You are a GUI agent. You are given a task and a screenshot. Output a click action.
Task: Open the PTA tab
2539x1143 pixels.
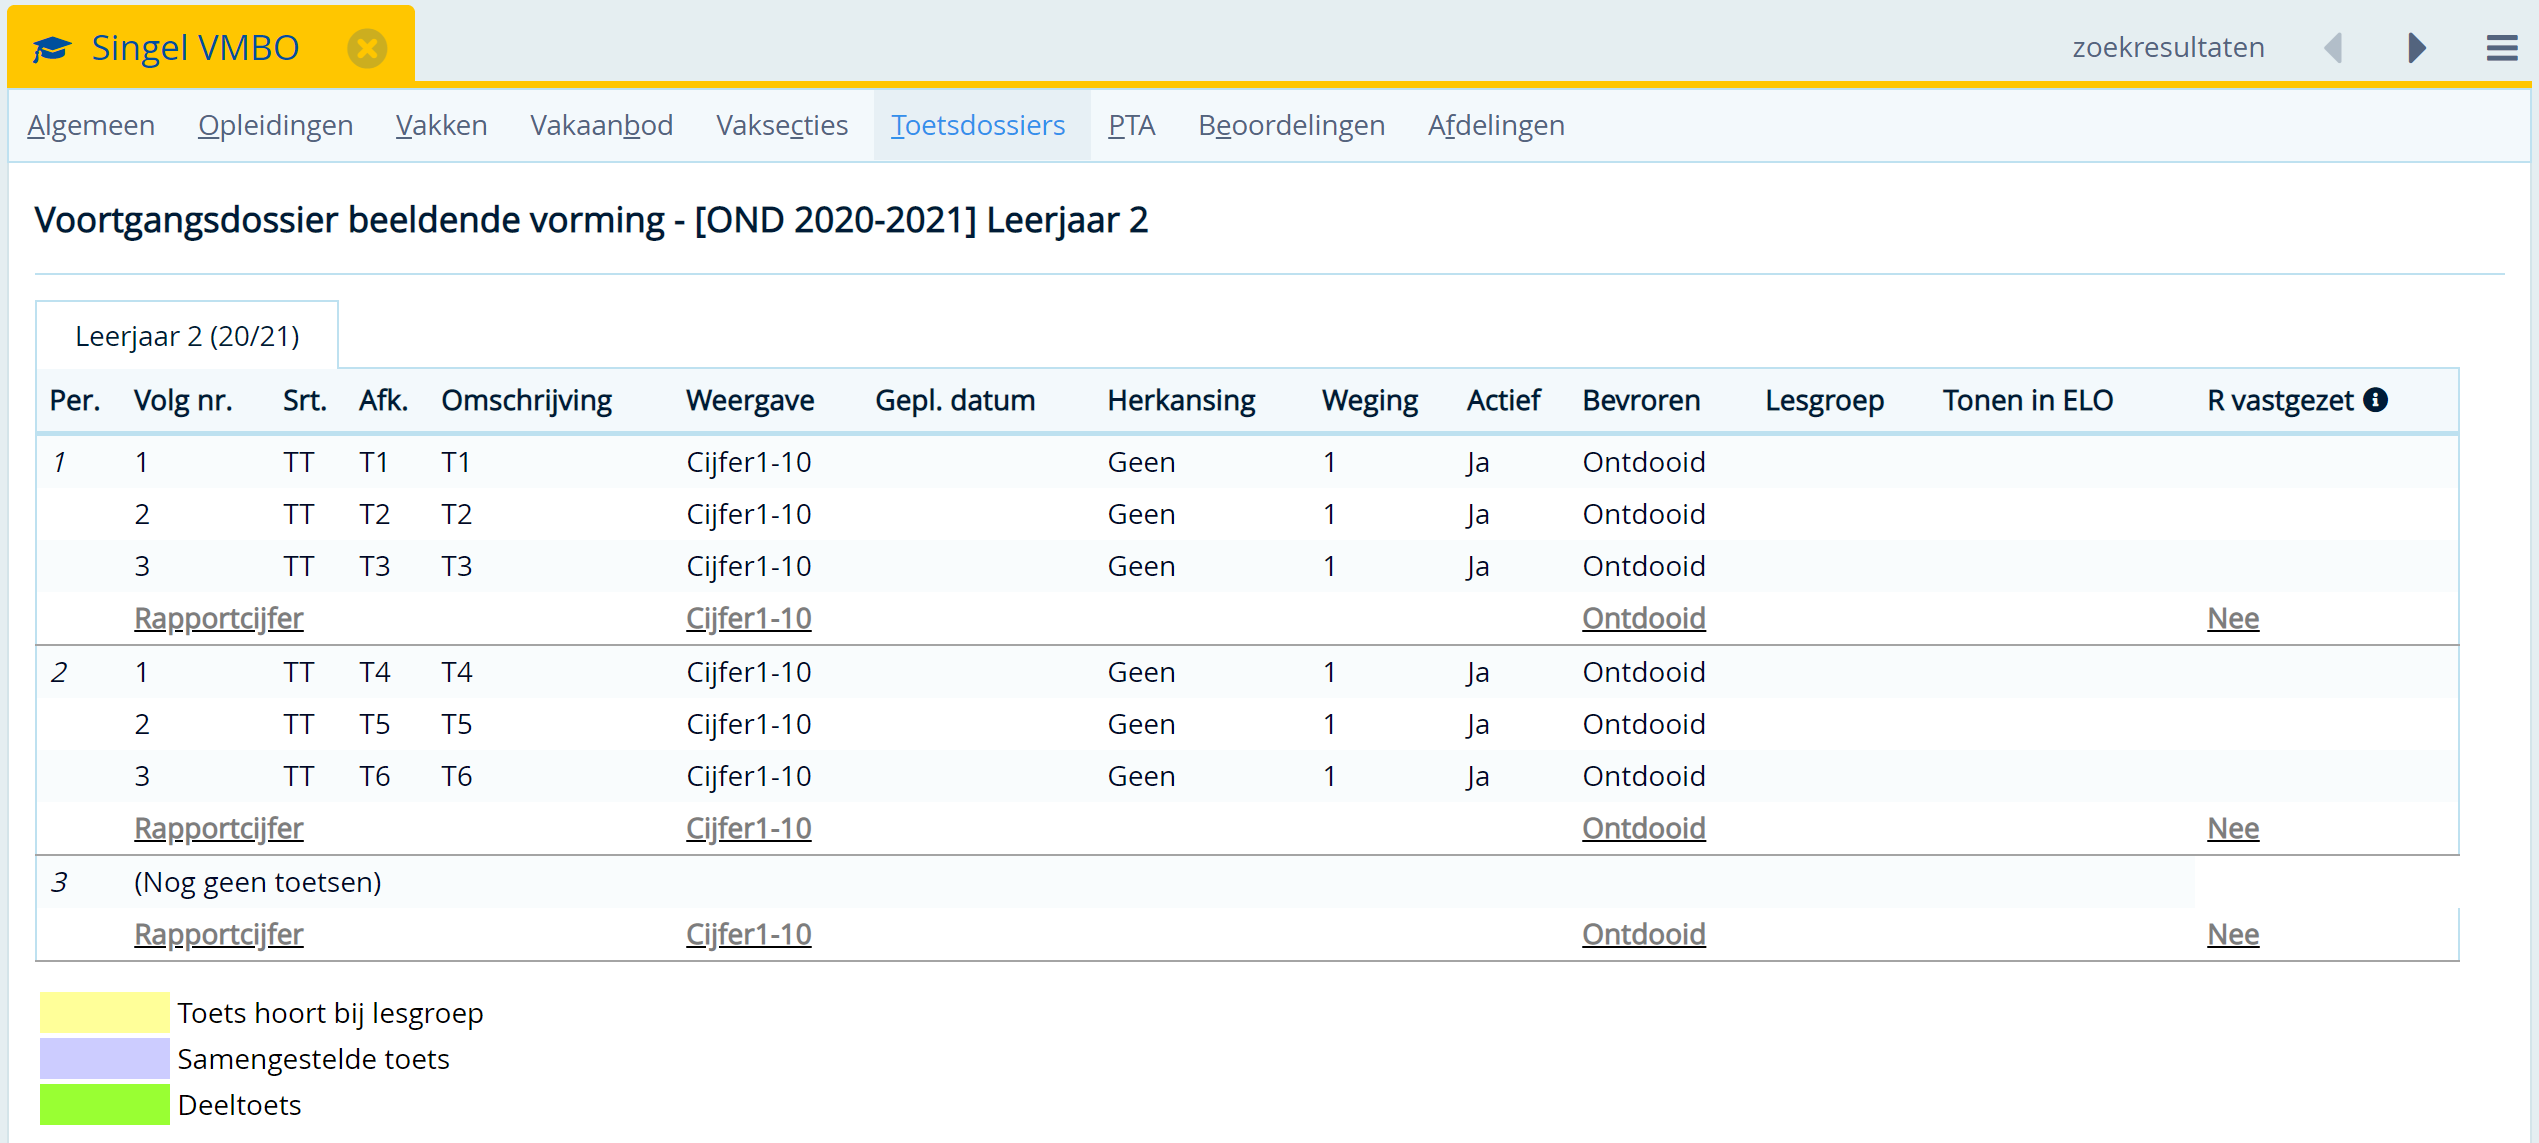pos(1131,125)
